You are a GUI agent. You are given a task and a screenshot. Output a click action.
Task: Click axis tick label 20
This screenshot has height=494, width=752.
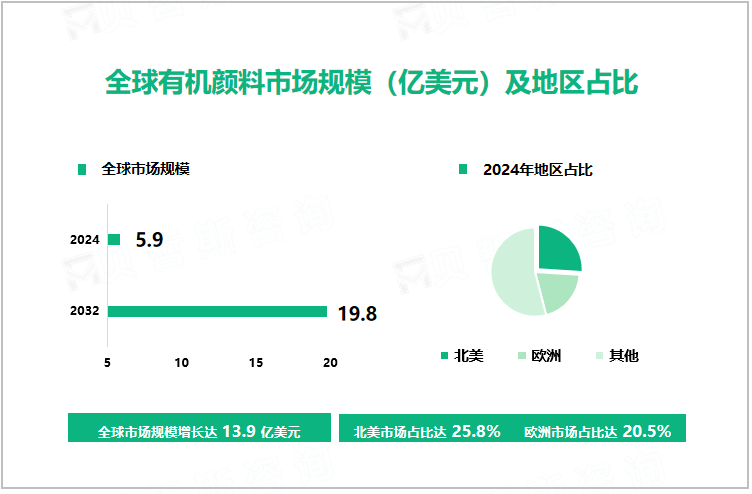330,363
